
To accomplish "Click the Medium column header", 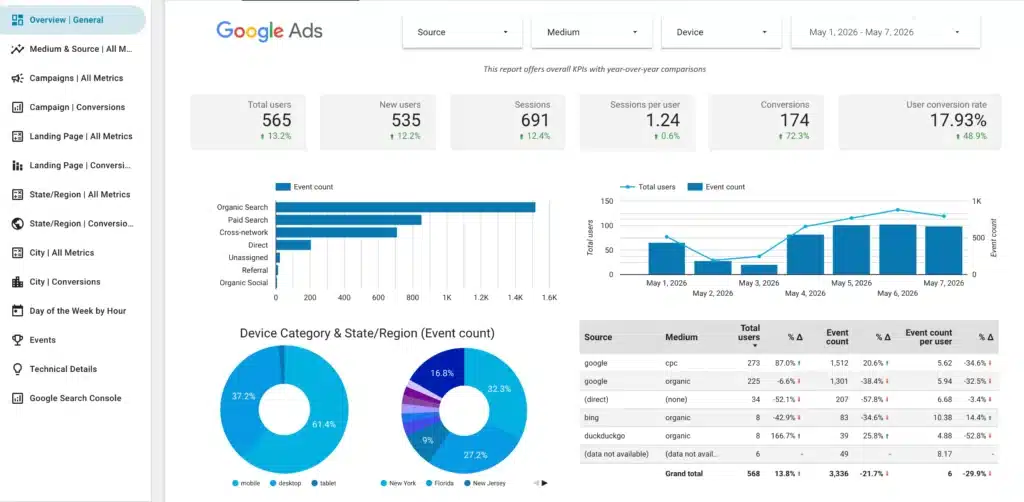I will 681,337.
